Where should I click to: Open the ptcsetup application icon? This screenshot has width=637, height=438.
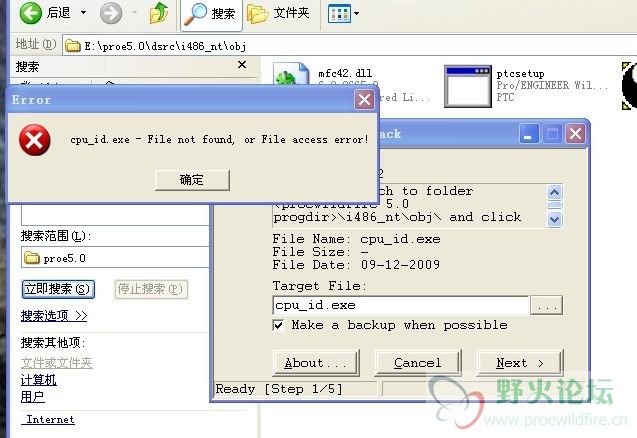tap(468, 86)
